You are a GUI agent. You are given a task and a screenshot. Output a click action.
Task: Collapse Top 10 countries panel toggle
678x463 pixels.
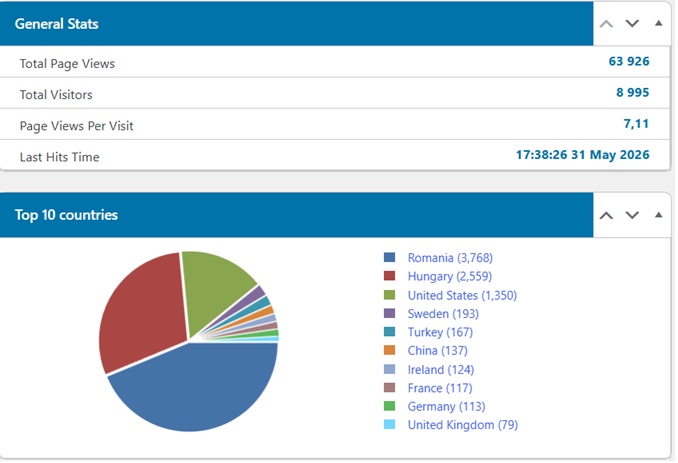click(661, 216)
